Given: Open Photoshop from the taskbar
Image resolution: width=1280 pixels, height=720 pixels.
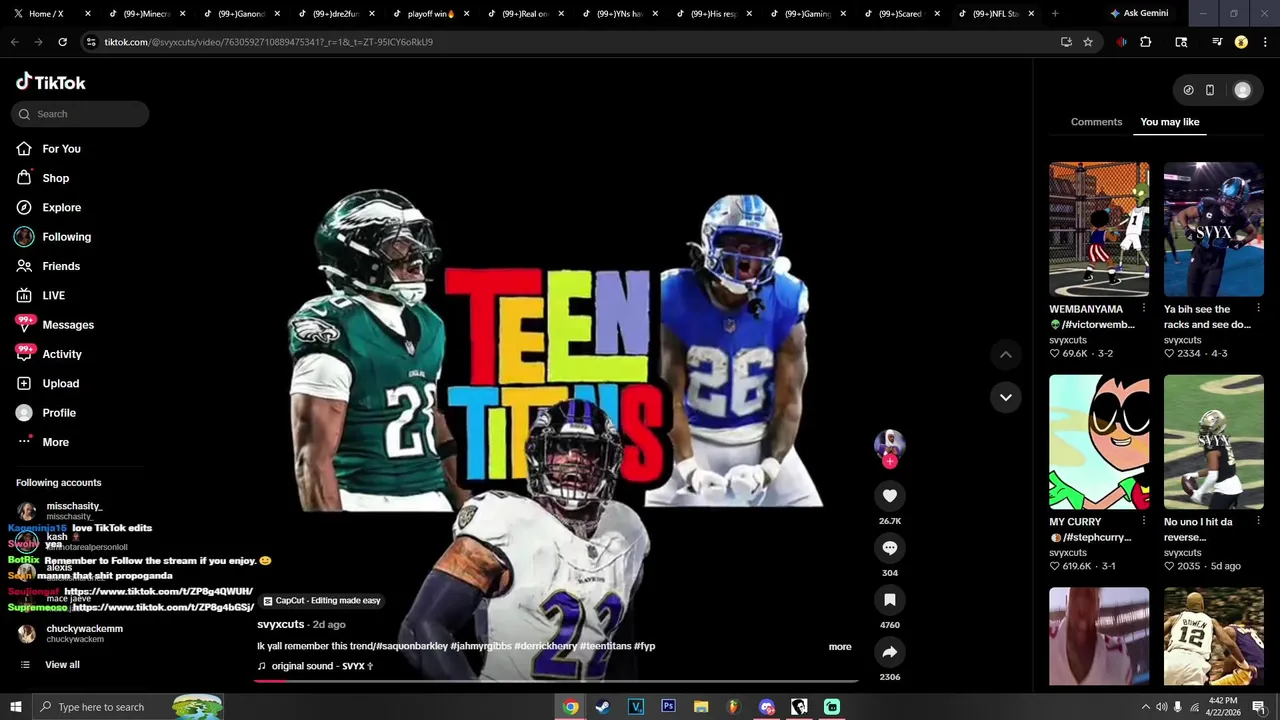Looking at the screenshot, I should 668,707.
